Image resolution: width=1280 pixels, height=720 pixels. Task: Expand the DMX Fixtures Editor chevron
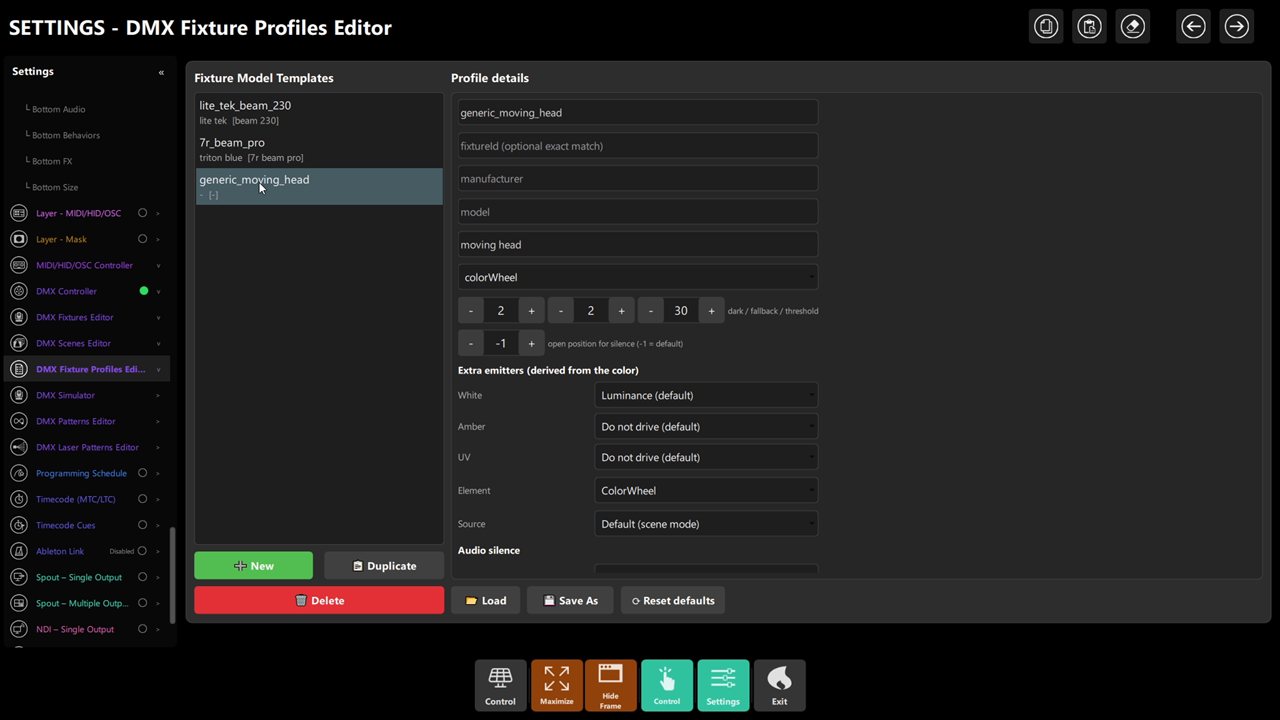(x=158, y=317)
